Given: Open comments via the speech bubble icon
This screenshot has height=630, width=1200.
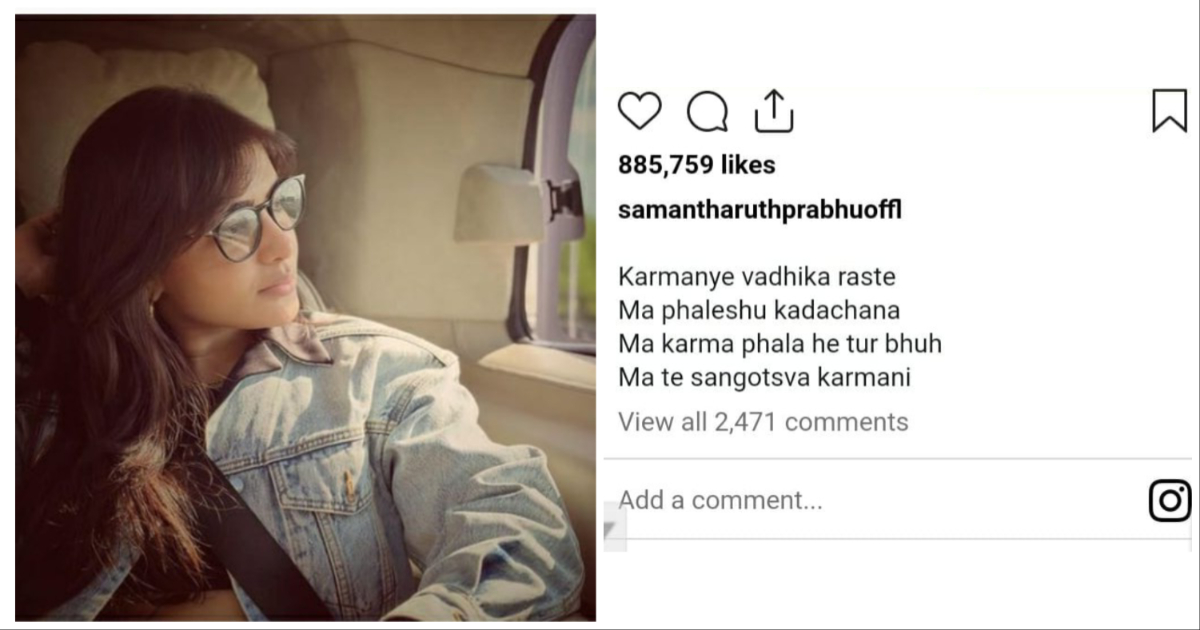Looking at the screenshot, I should click(x=708, y=111).
